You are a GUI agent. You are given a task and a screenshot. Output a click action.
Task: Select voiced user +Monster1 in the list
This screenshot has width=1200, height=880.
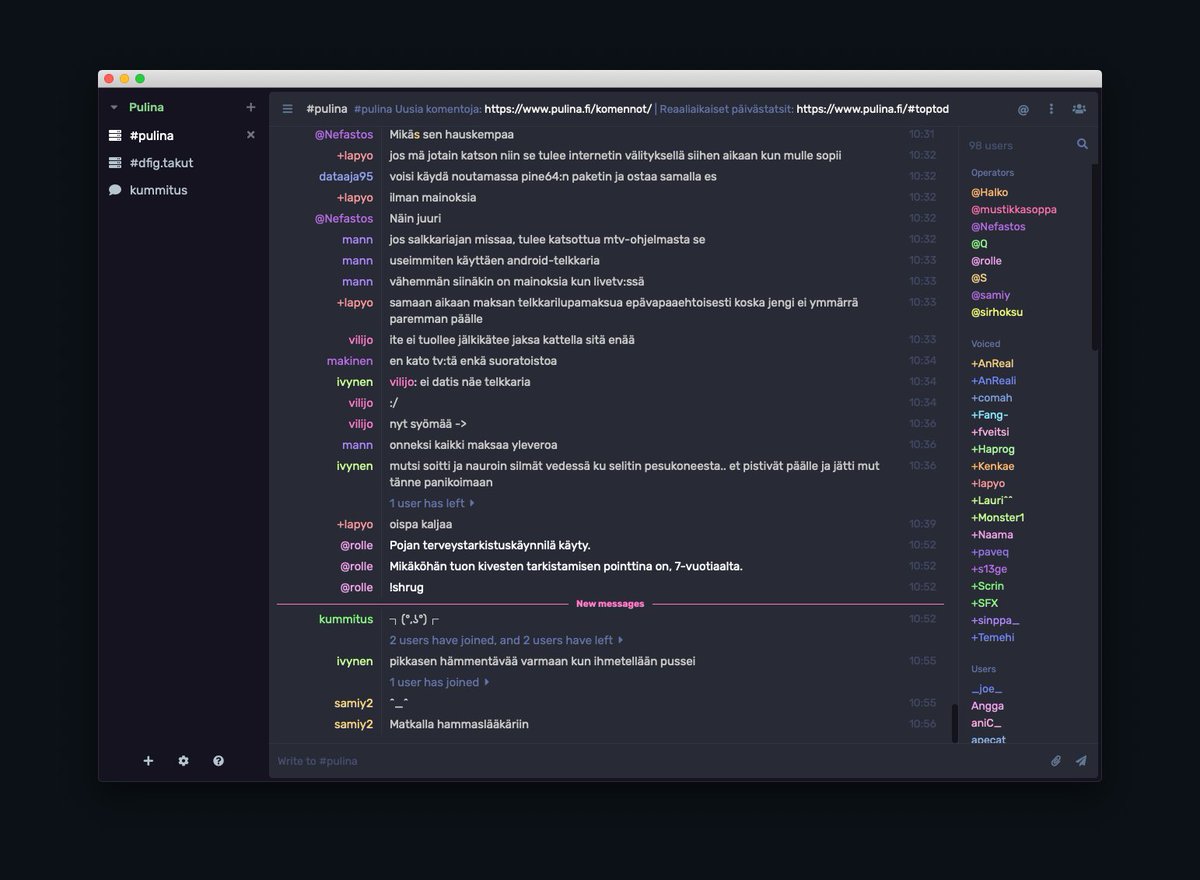pyautogui.click(x=997, y=518)
